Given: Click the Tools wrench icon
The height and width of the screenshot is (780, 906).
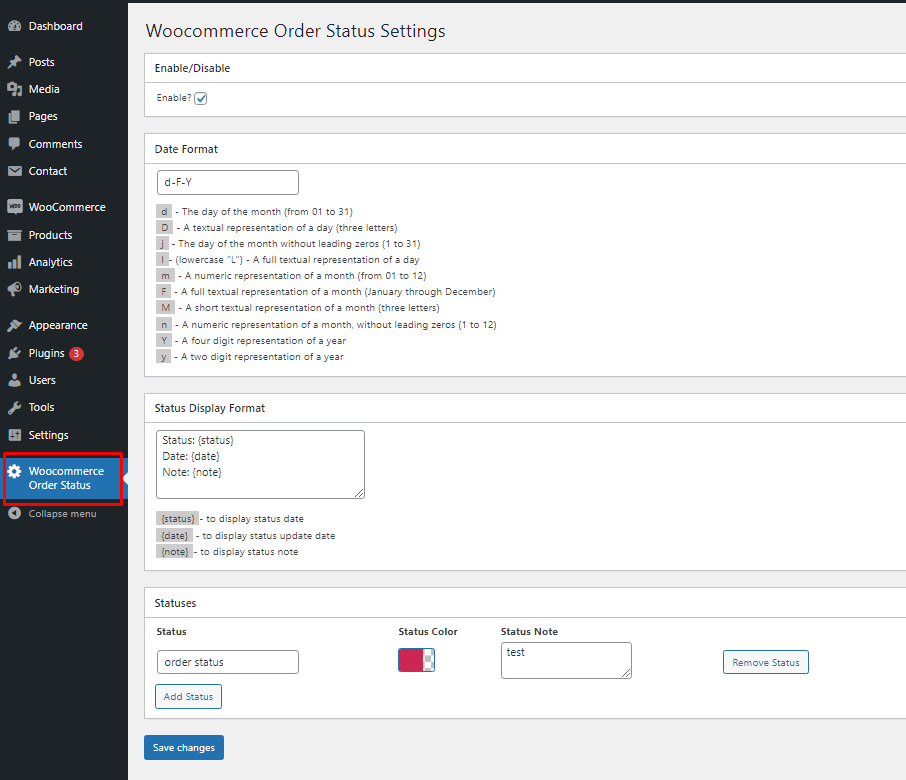Looking at the screenshot, I should pyautogui.click(x=14, y=407).
